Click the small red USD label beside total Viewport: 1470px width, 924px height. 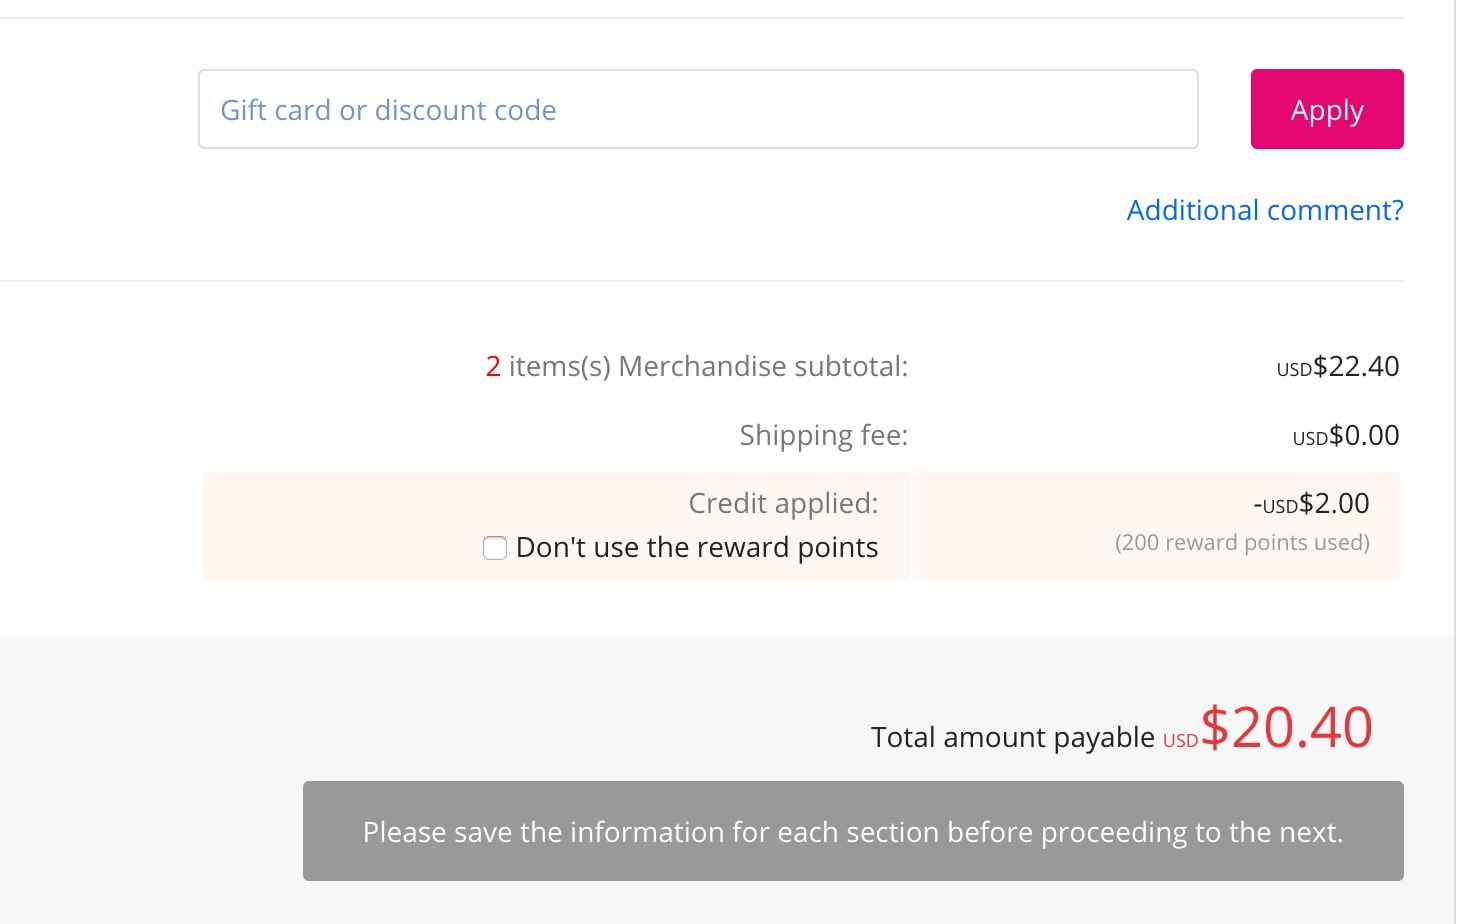[1180, 741]
